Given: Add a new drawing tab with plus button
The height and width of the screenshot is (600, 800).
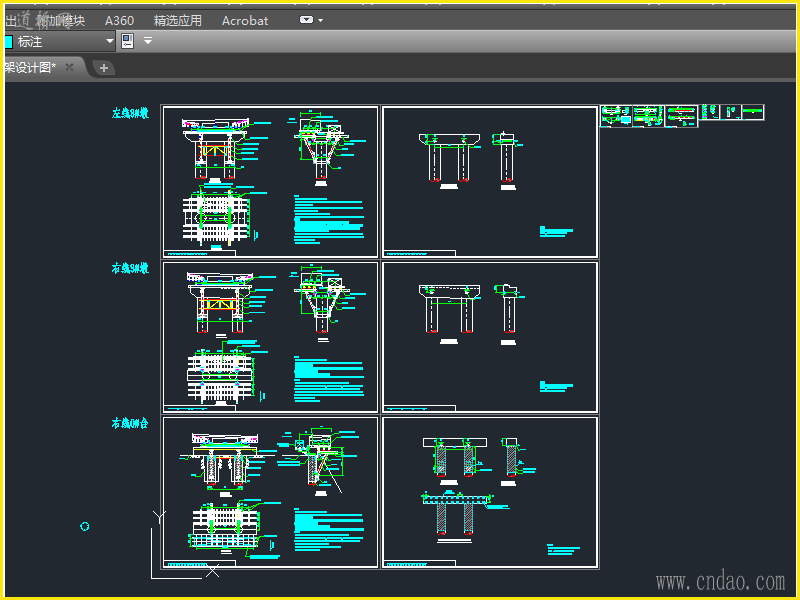Looking at the screenshot, I should tap(104, 68).
